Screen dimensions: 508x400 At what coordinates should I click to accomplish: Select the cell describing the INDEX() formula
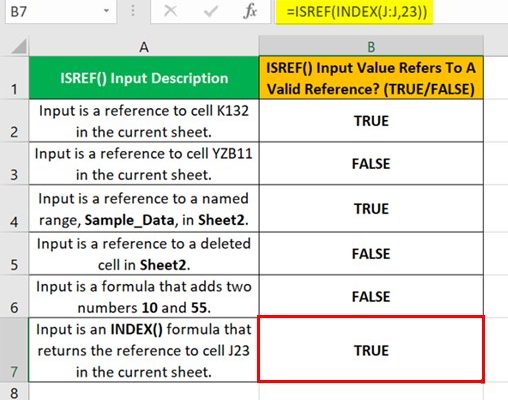(144, 350)
